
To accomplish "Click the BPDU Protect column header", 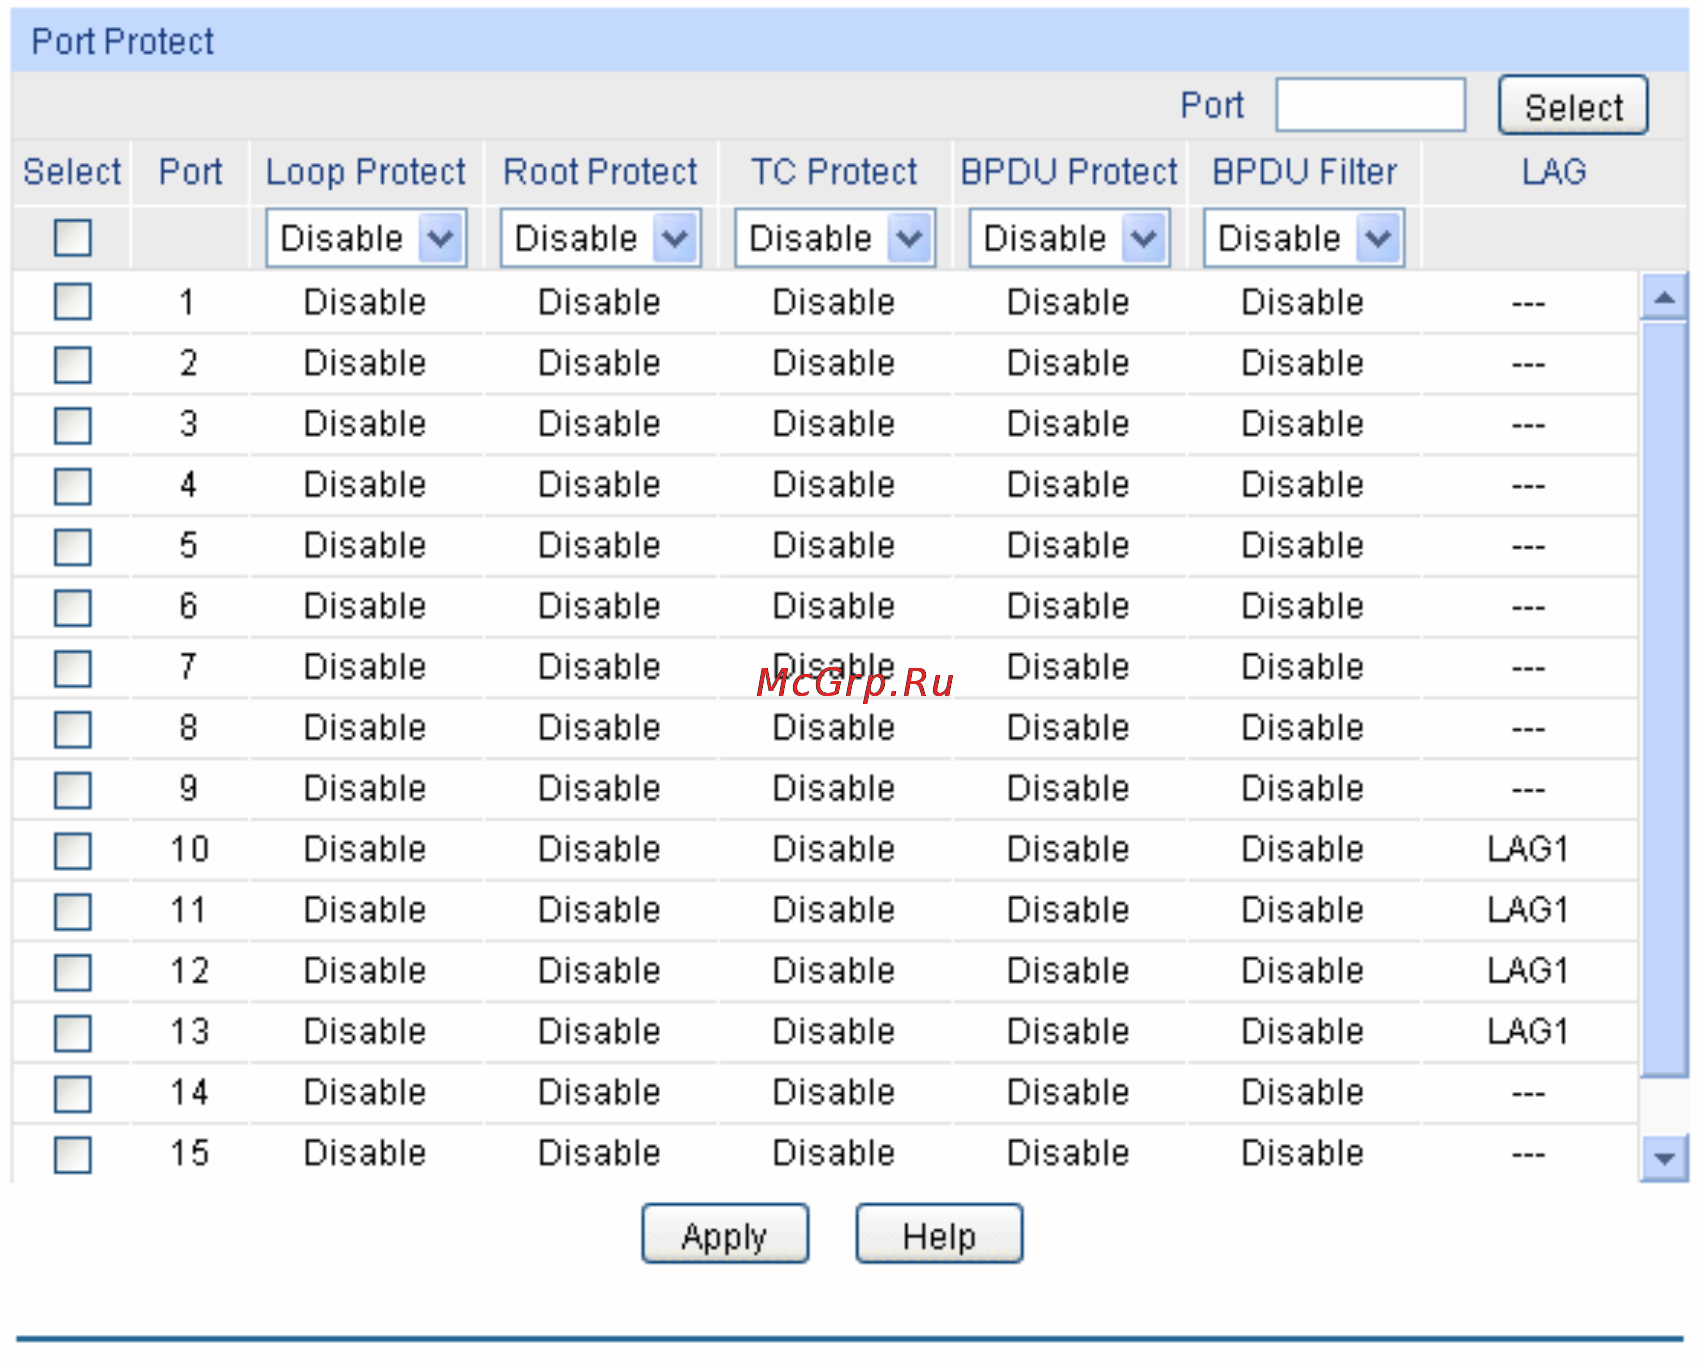I will click(1069, 172).
